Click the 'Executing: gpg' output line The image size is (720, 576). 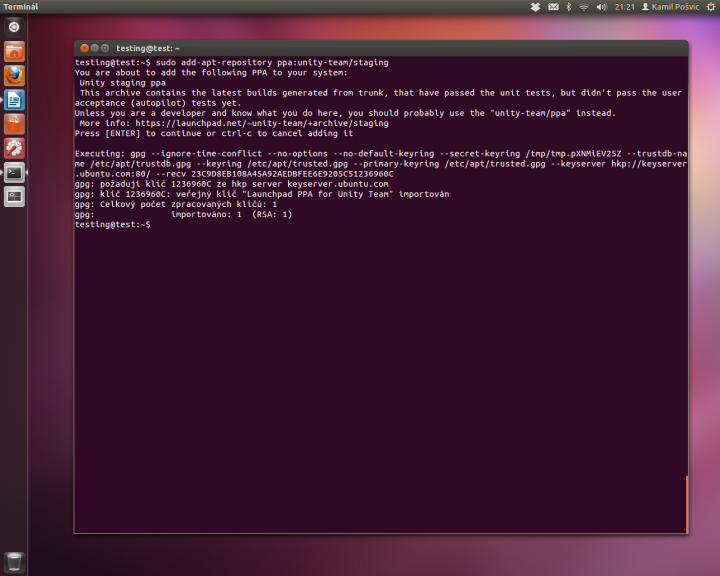coord(381,164)
